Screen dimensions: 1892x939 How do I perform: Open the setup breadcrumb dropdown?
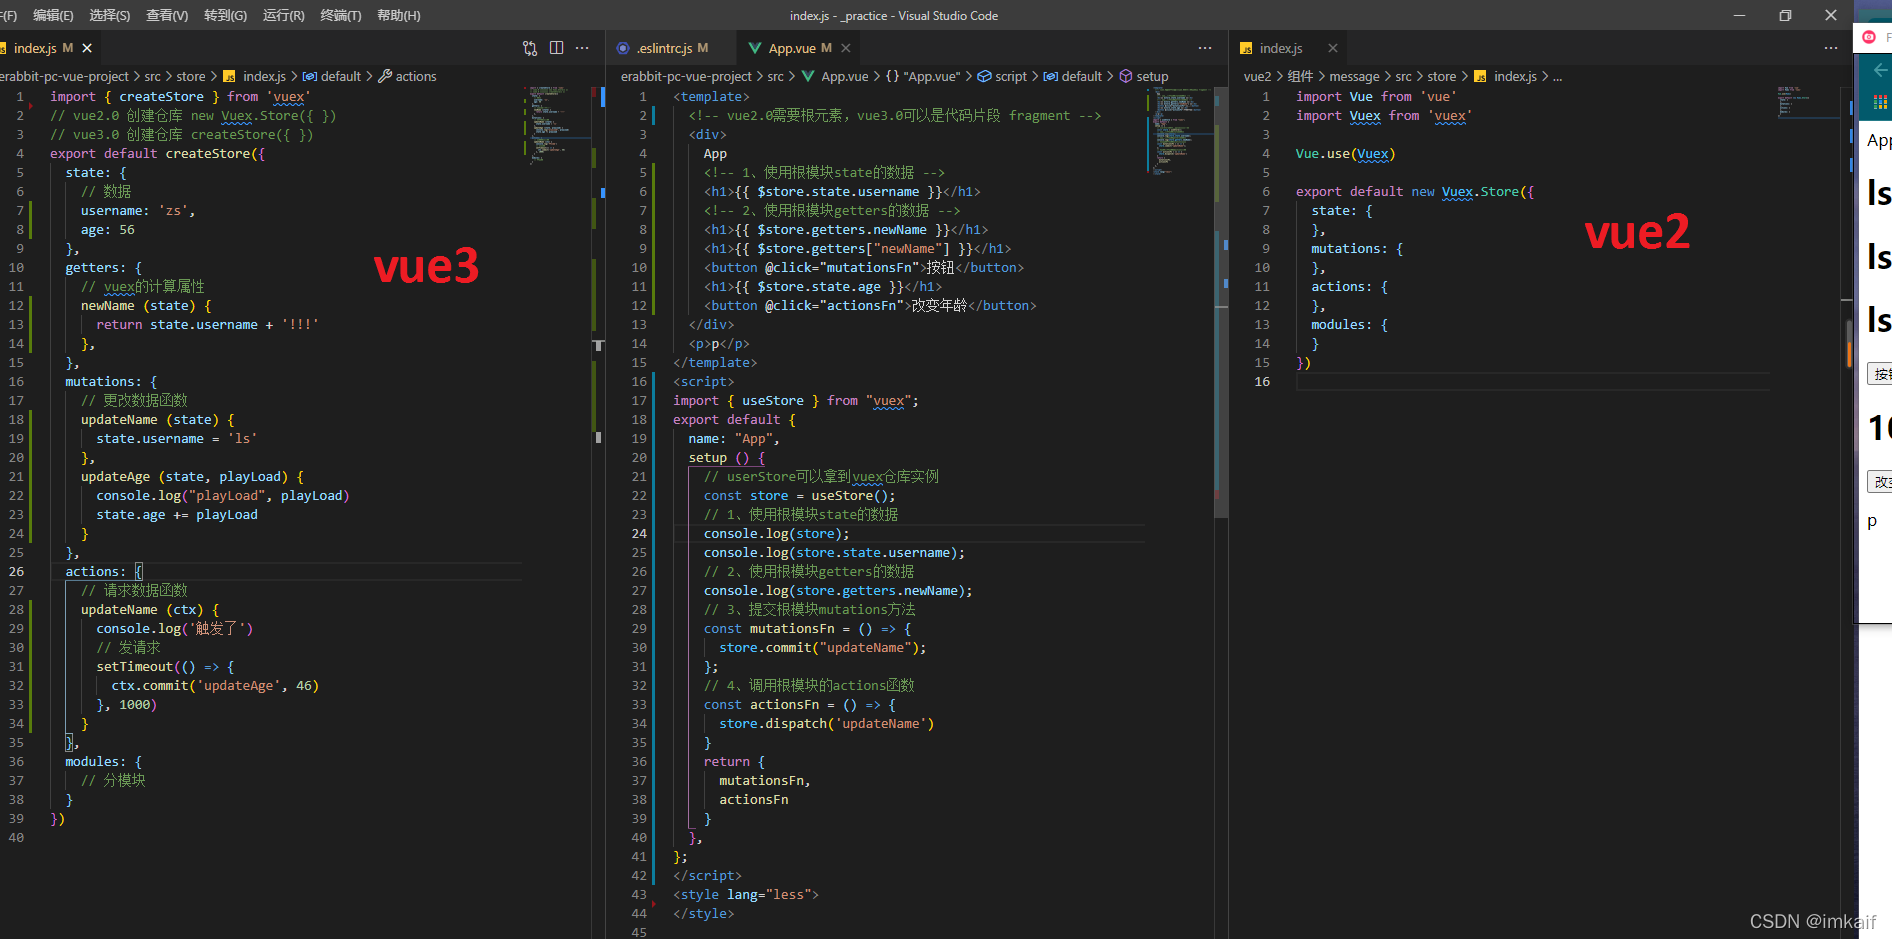(x=1152, y=76)
